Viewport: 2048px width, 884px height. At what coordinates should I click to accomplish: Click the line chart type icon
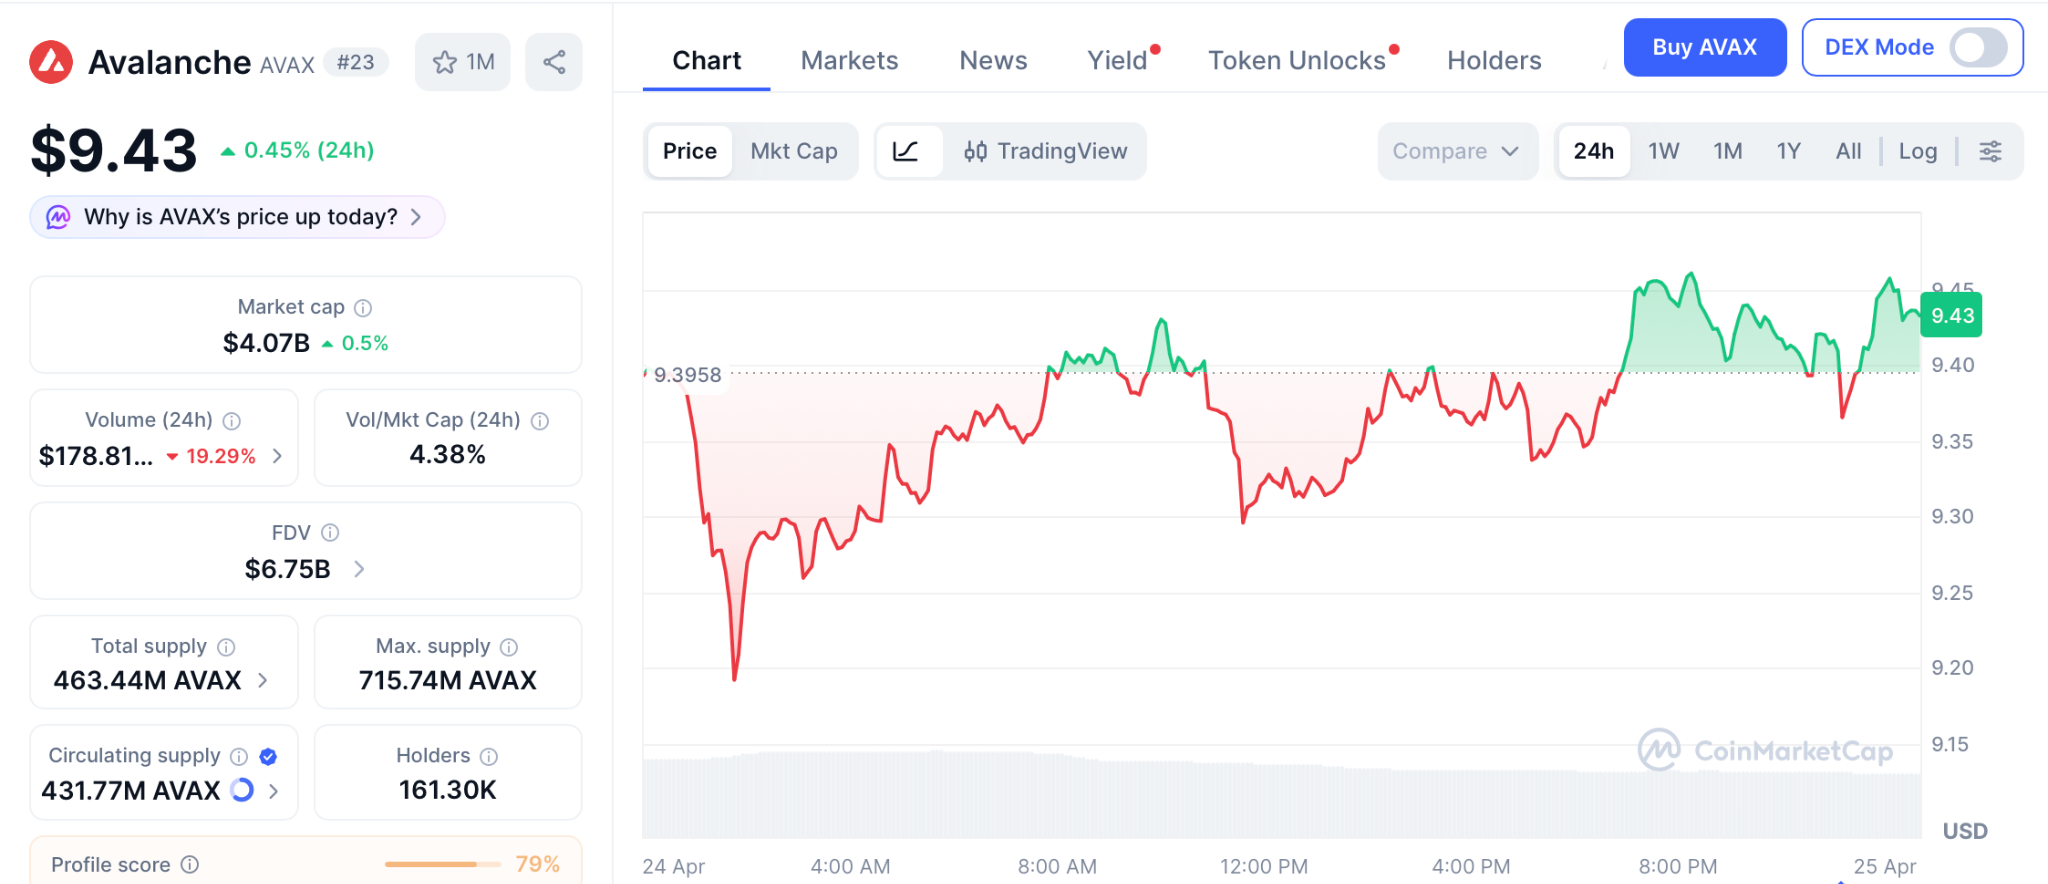[x=906, y=151]
